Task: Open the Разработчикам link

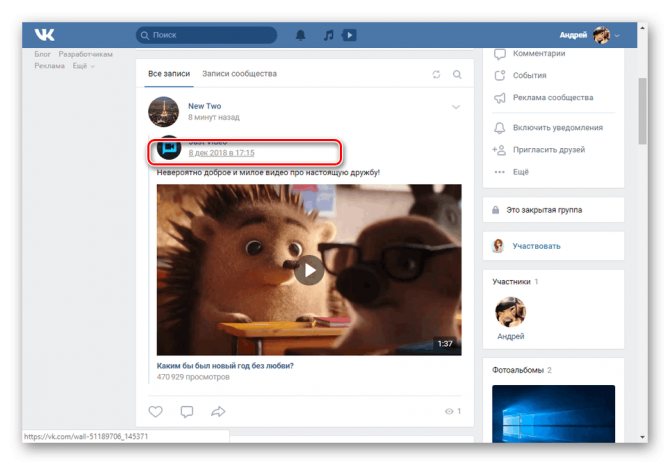Action: pos(85,54)
